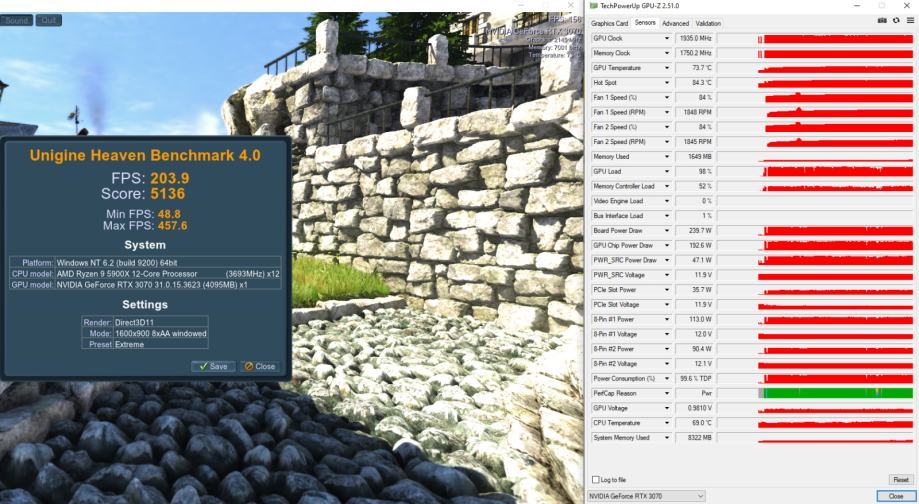Click the GPU-Z refresh icon
919x504 pixels.
(896, 21)
